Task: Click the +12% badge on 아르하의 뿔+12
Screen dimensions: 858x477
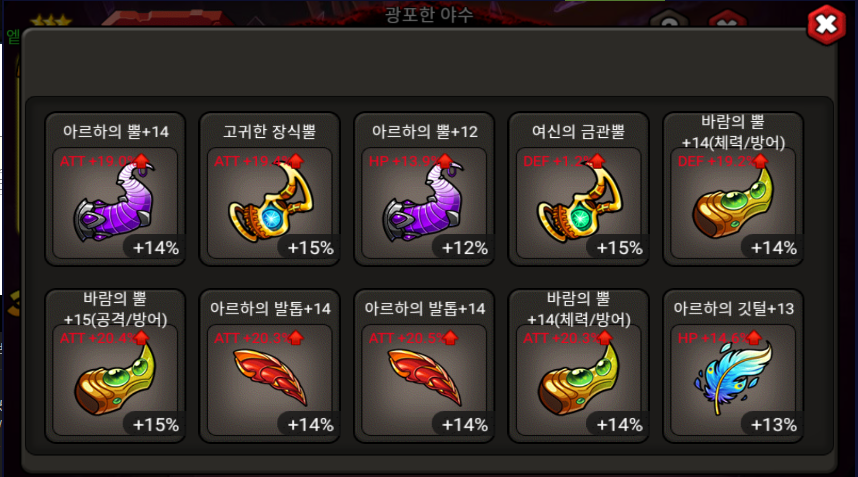Action: pos(465,248)
